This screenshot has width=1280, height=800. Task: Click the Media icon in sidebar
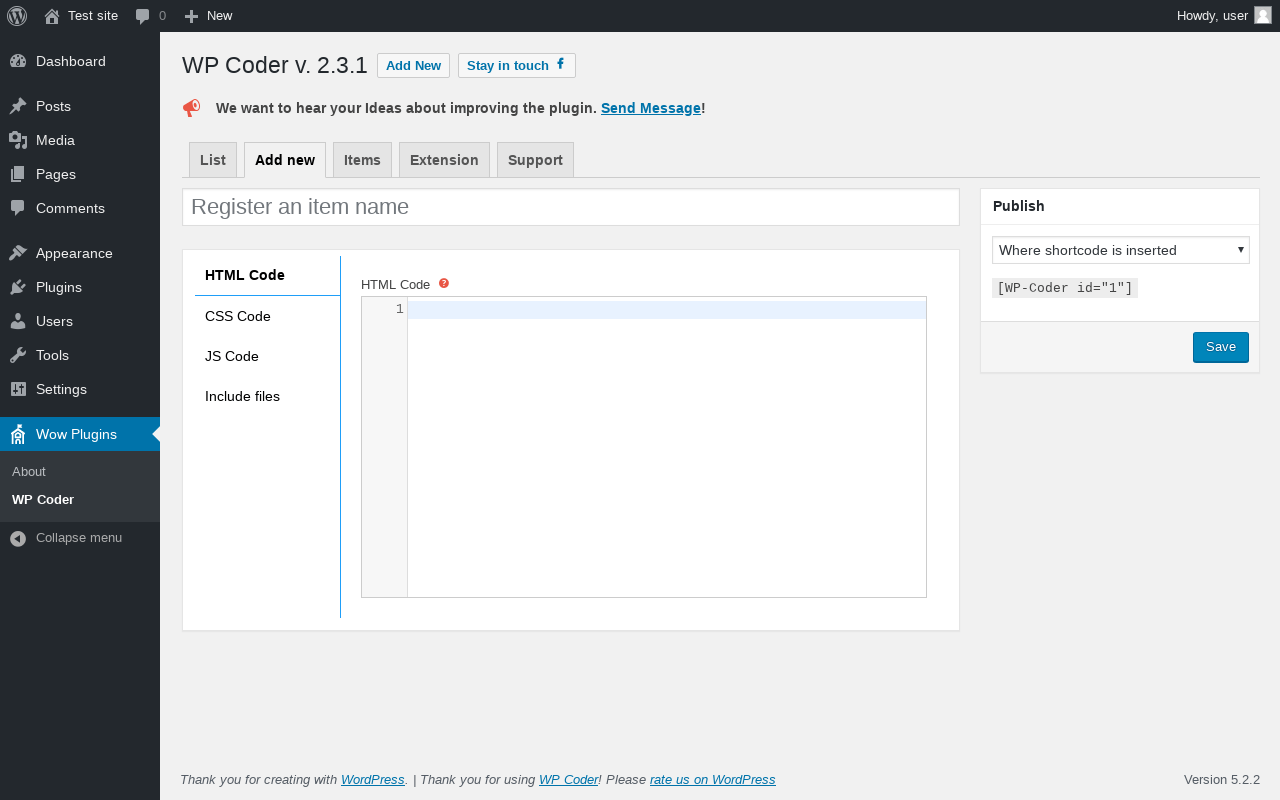18,140
